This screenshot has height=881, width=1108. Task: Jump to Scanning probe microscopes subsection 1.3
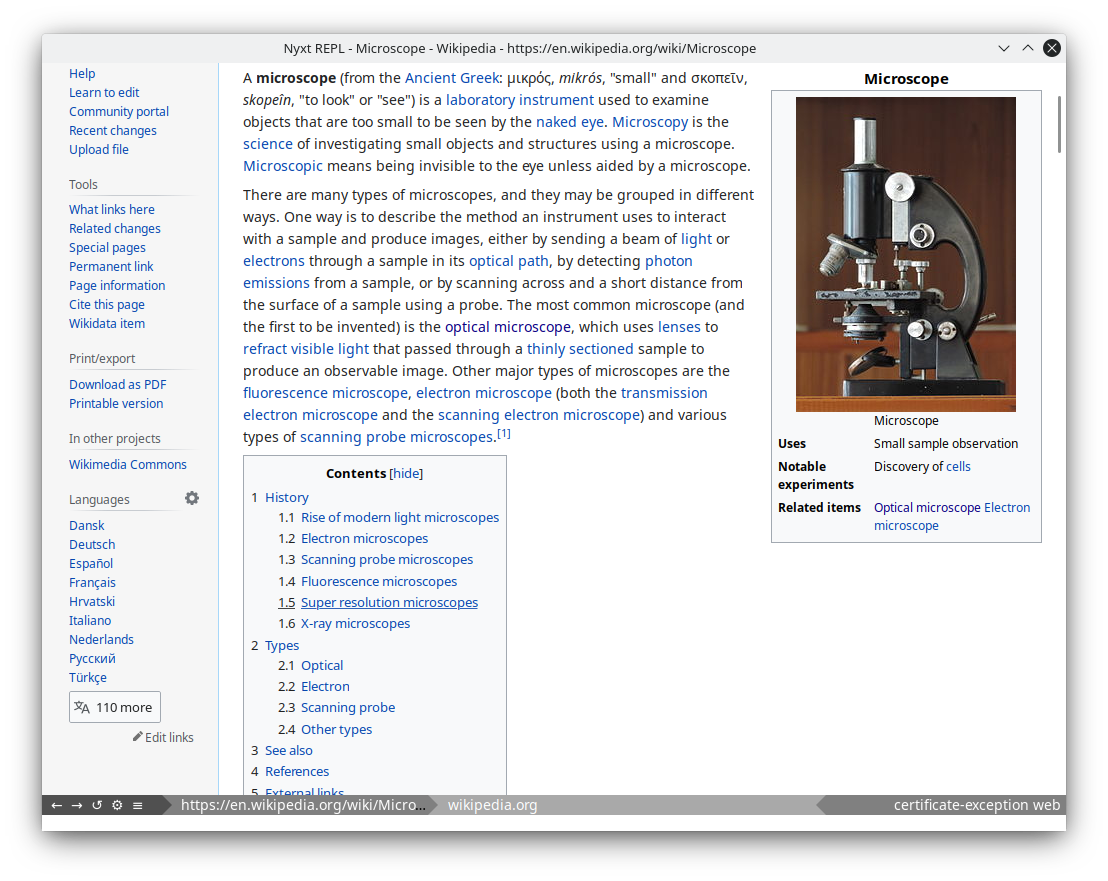tap(387, 560)
